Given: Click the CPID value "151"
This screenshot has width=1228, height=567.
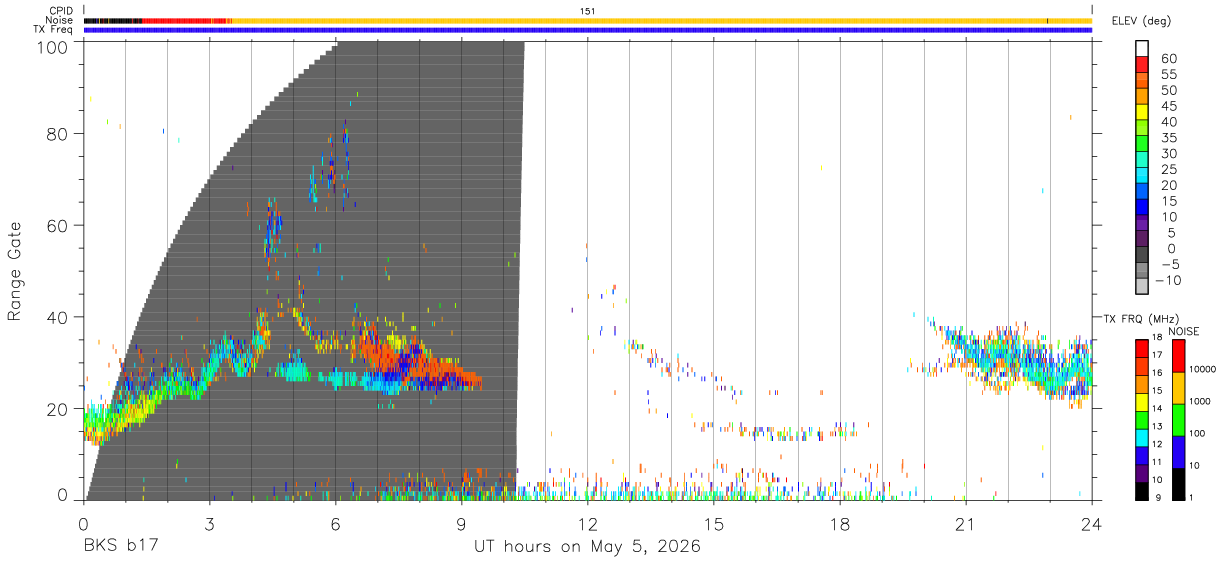Looking at the screenshot, I should [588, 11].
